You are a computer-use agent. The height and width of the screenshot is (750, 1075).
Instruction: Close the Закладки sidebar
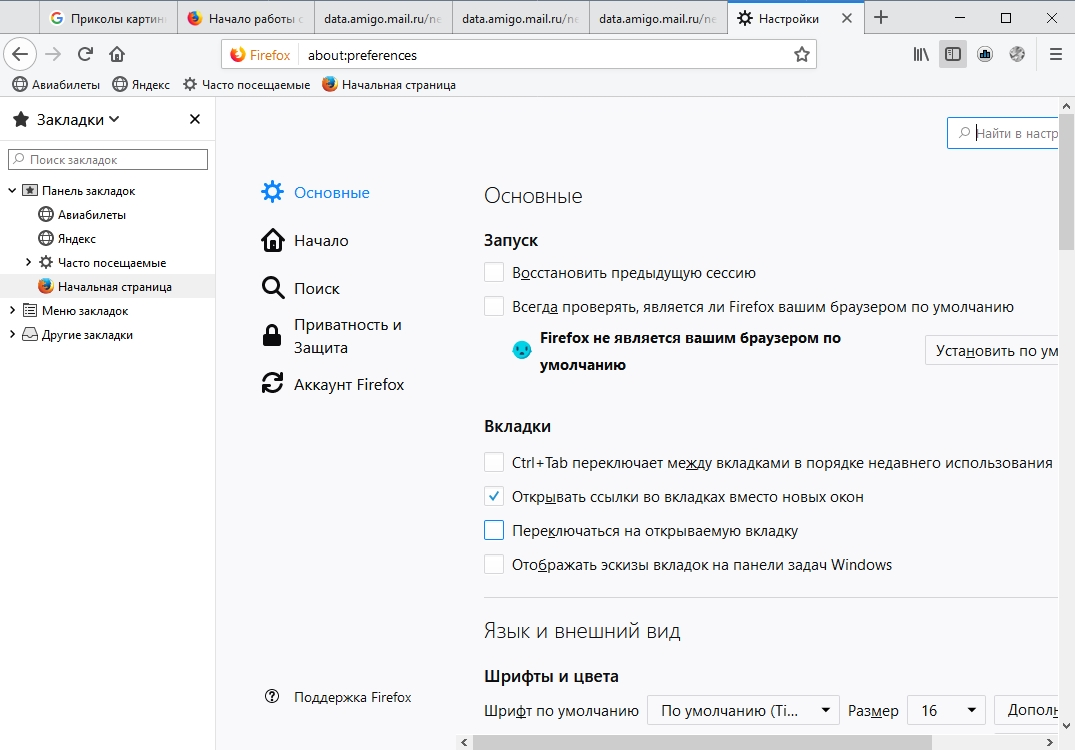(195, 119)
